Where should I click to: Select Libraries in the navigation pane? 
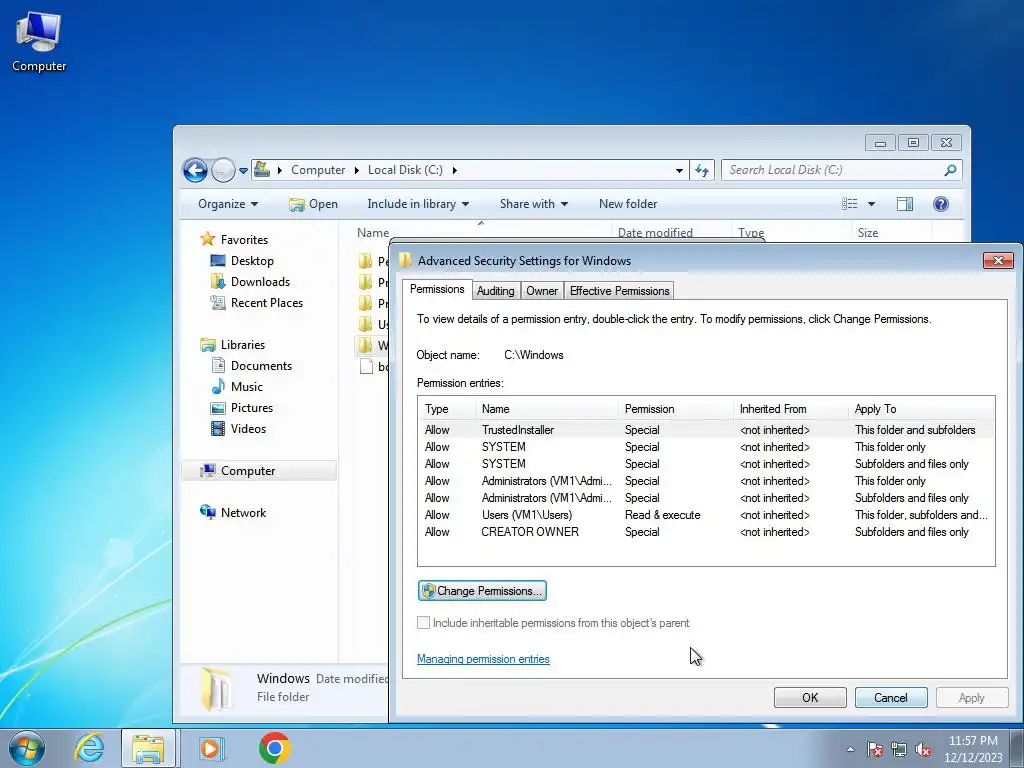point(233,345)
